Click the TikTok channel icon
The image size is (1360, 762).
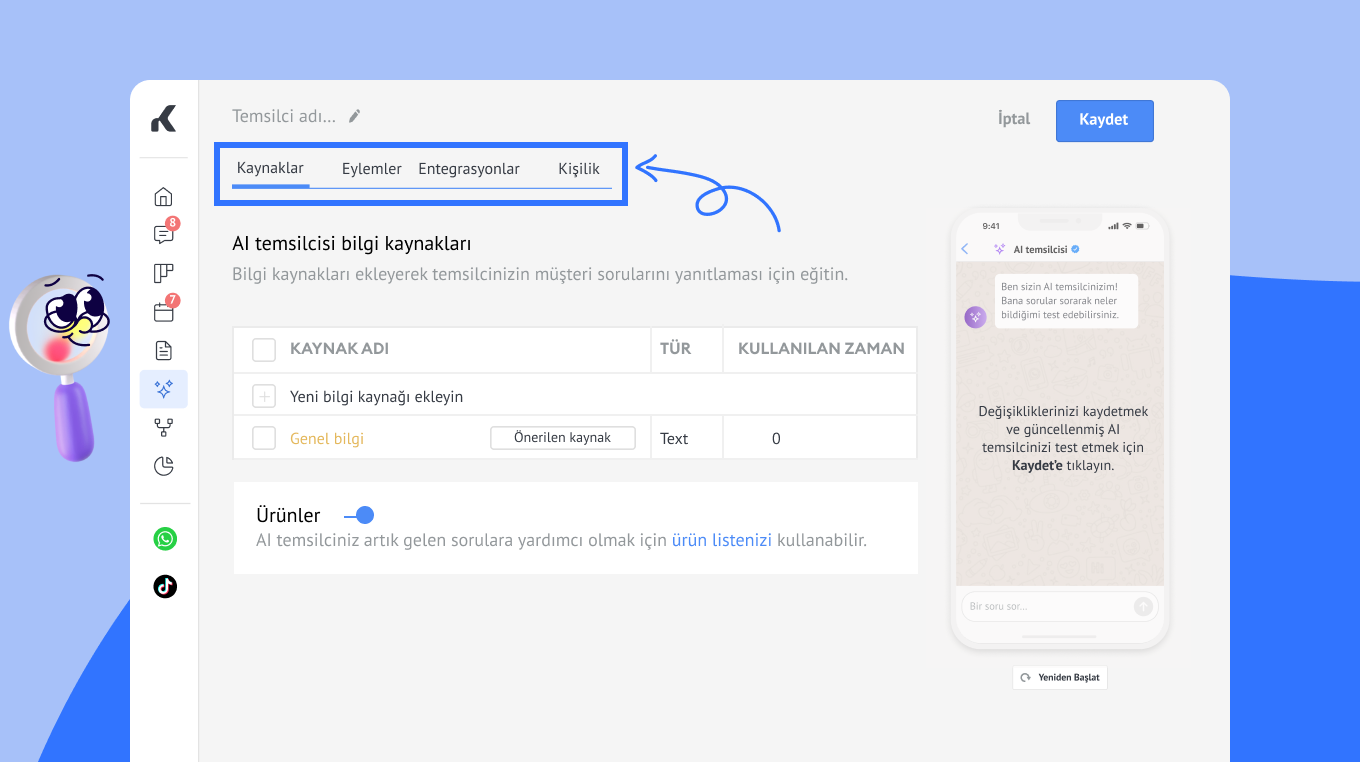(165, 586)
